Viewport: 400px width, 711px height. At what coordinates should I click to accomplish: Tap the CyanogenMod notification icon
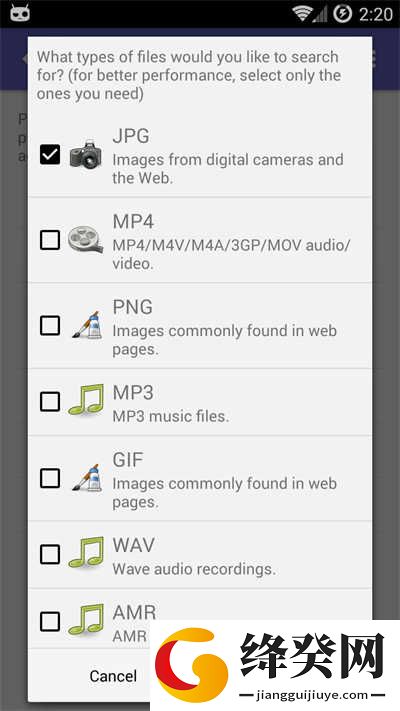20,13
